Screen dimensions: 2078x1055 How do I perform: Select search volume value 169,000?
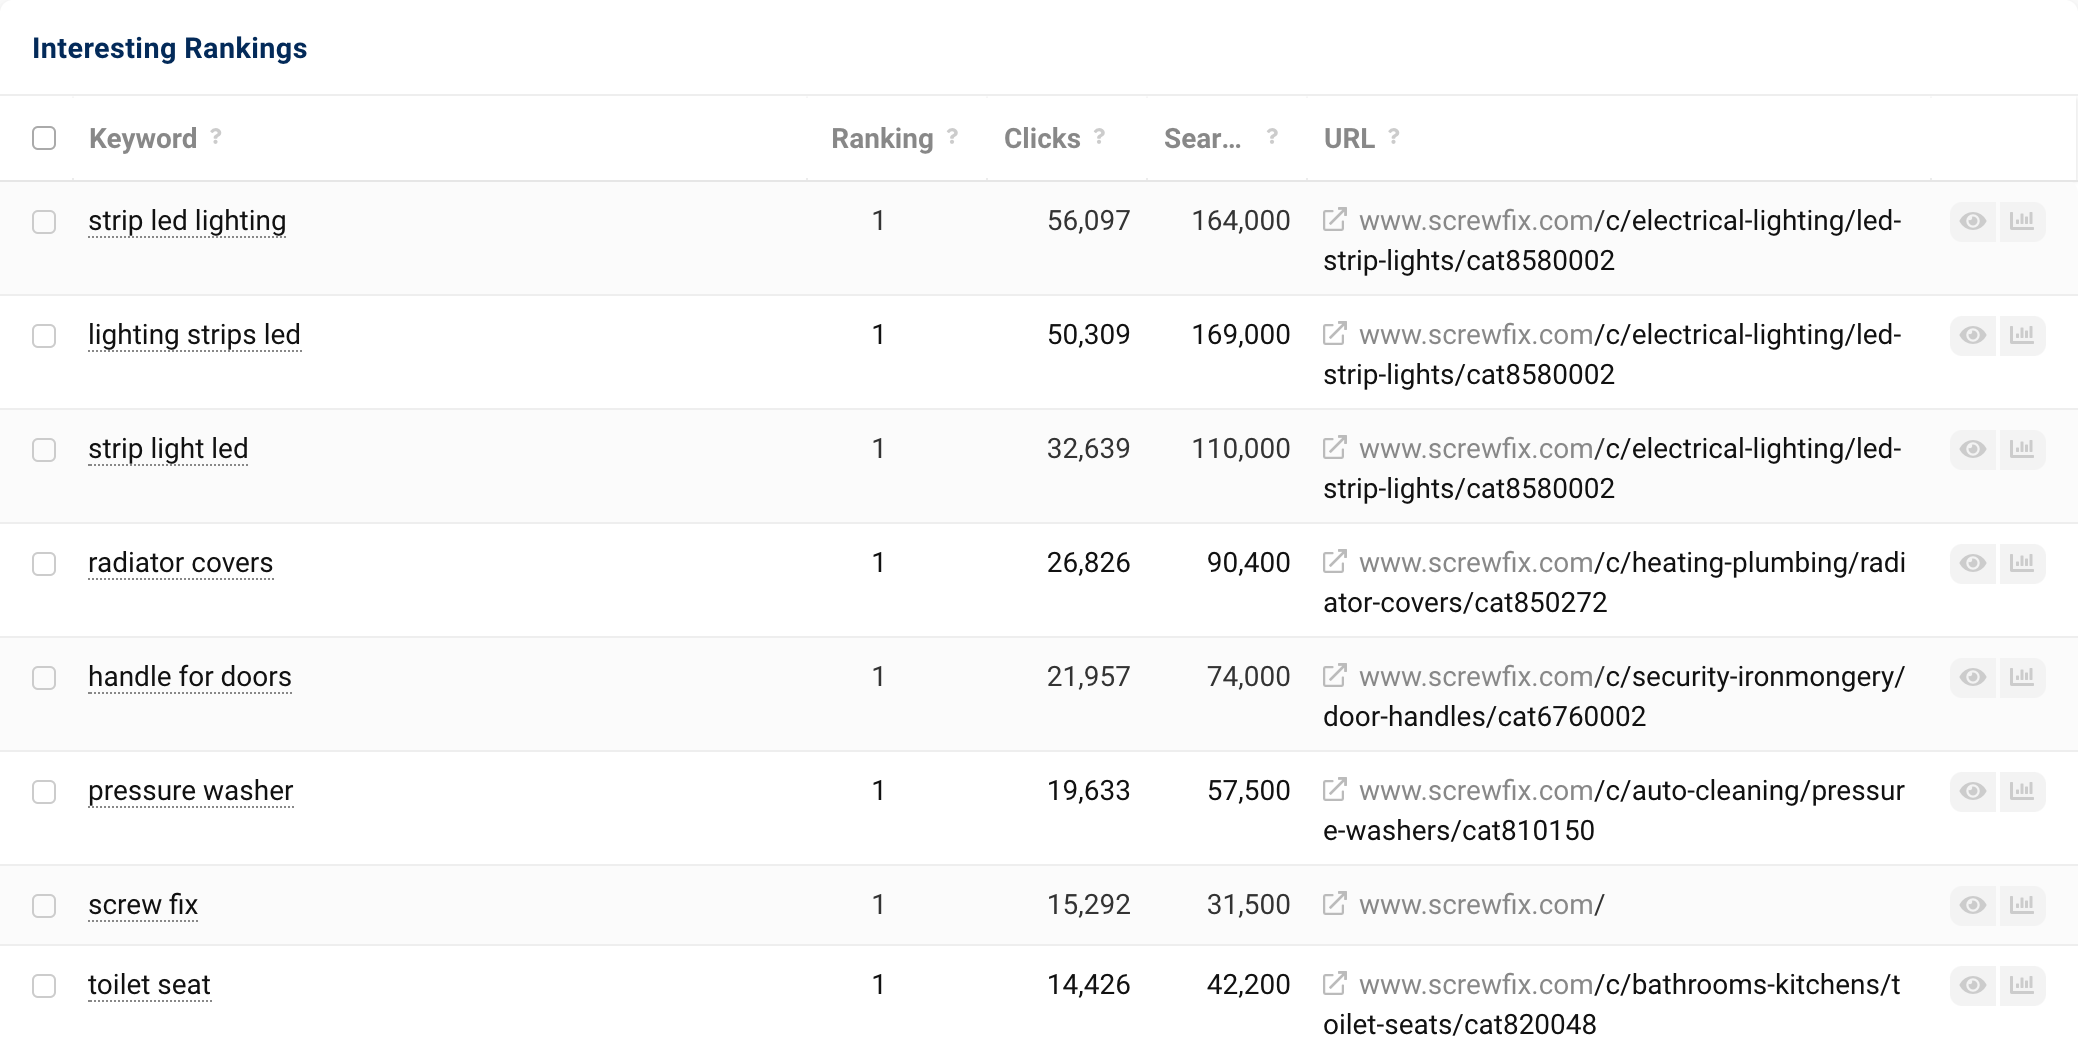(x=1240, y=335)
